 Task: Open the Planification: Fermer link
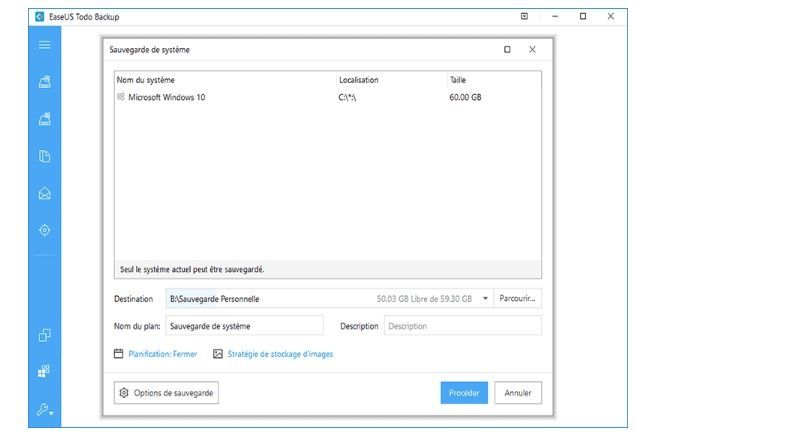point(163,354)
